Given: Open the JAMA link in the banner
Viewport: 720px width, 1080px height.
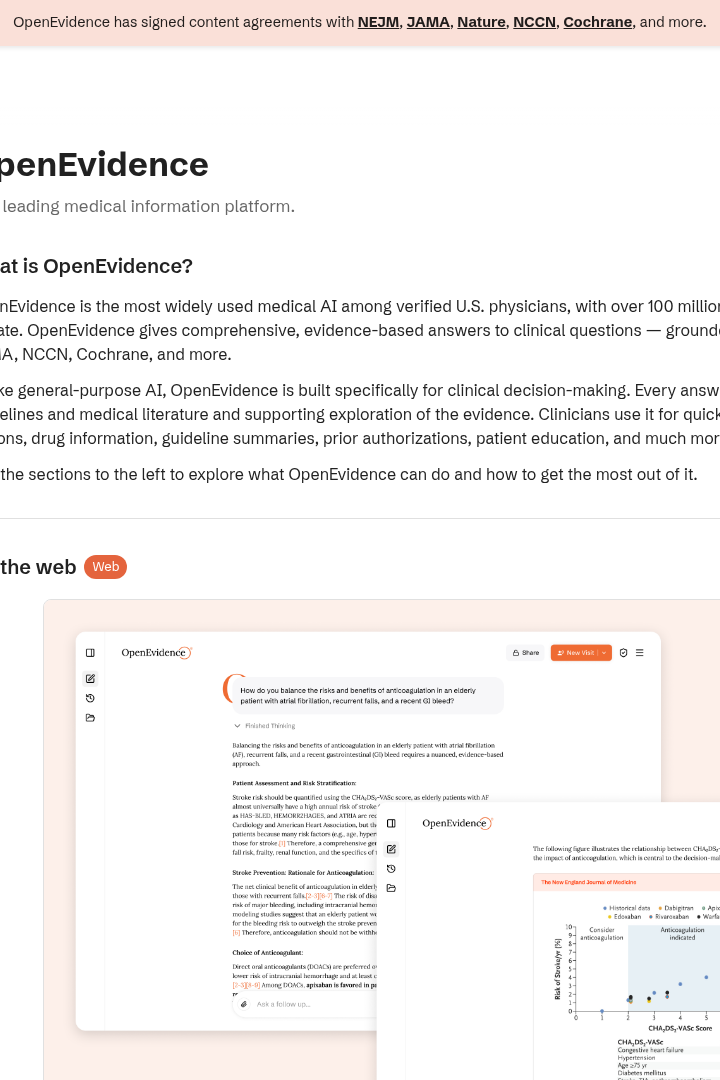Looking at the screenshot, I should pos(428,22).
